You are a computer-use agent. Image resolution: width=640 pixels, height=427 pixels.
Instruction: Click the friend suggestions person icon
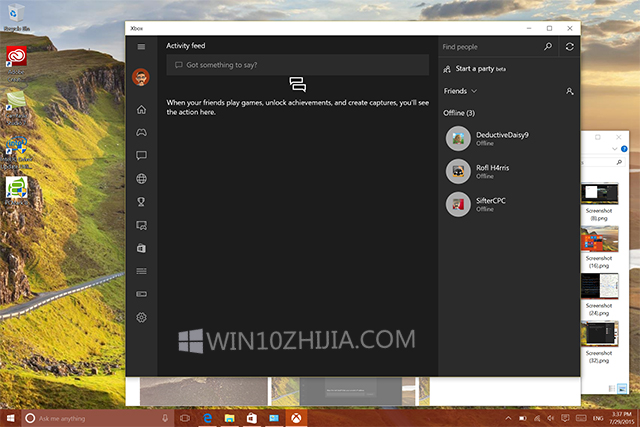[x=569, y=91]
